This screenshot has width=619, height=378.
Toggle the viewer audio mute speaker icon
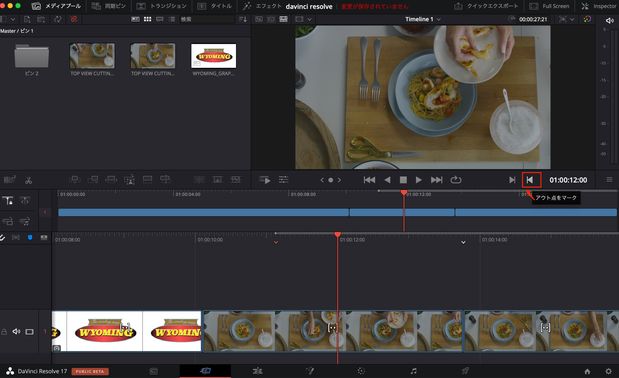point(610,21)
